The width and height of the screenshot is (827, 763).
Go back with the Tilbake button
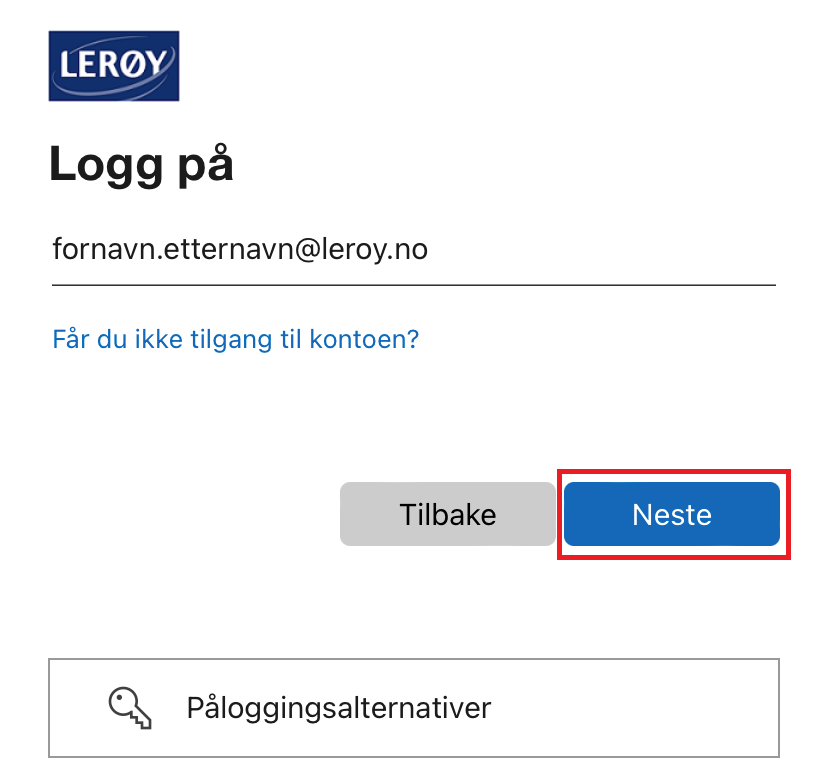pos(448,514)
